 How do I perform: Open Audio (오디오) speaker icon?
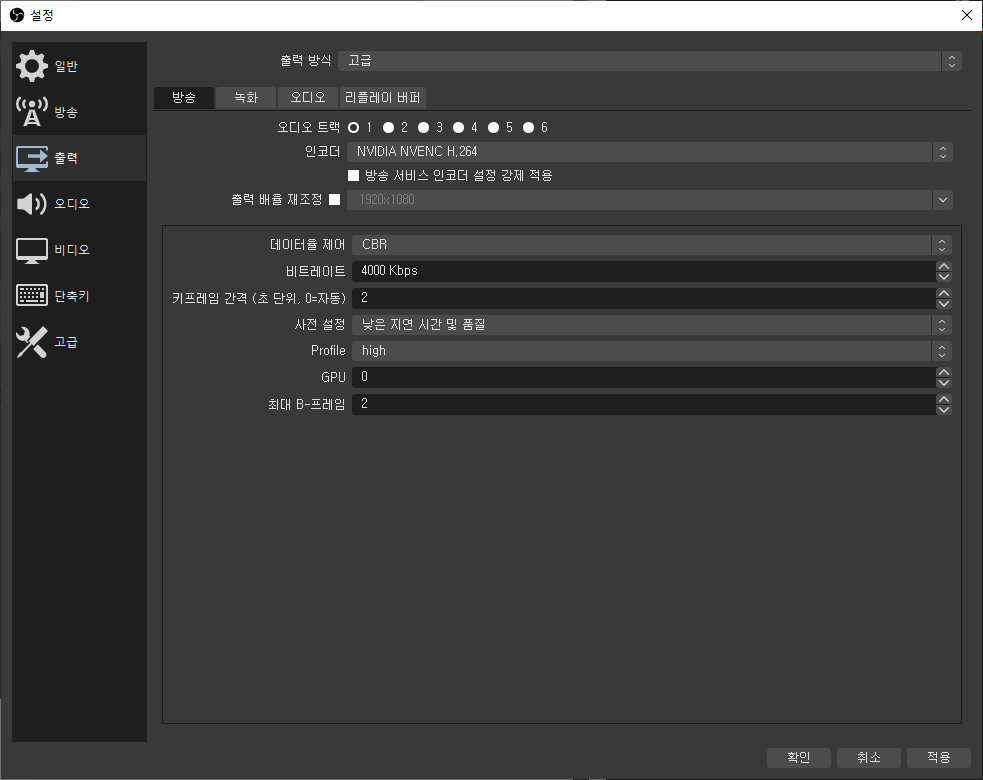[31, 204]
